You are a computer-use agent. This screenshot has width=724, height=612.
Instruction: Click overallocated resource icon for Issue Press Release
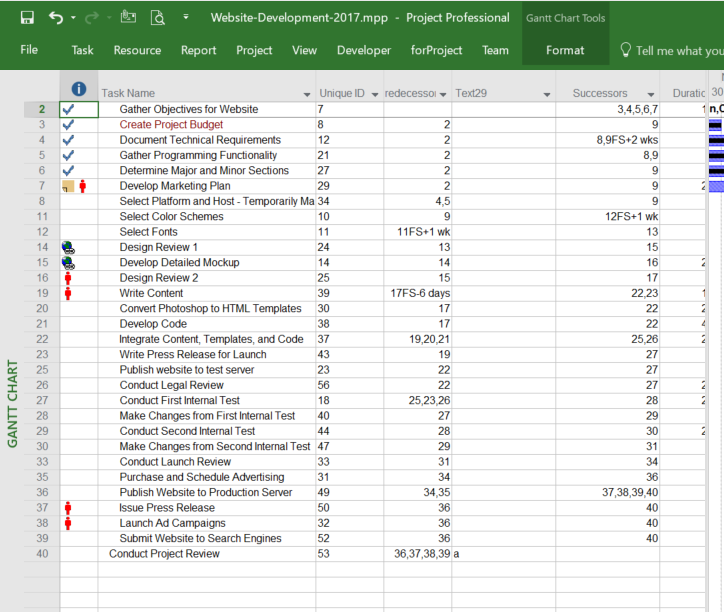pos(68,508)
